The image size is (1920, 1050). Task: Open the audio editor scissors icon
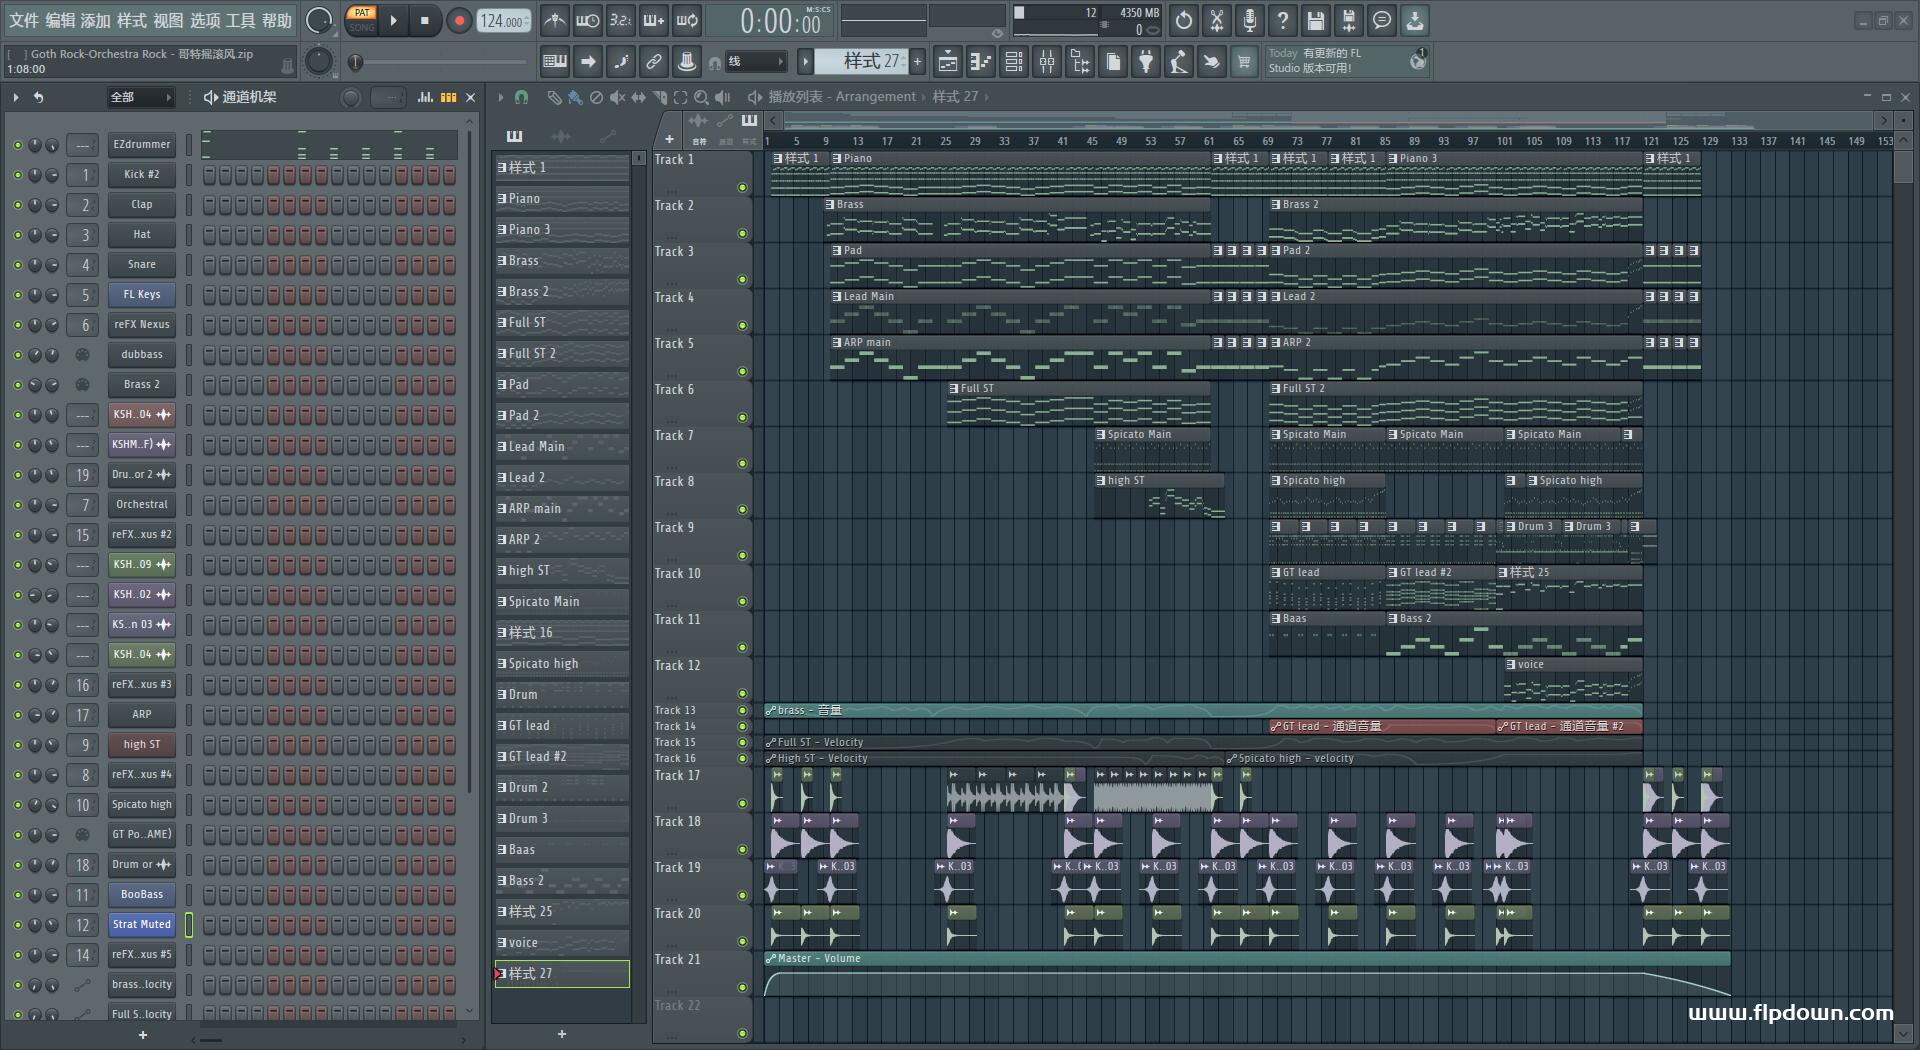[1217, 20]
